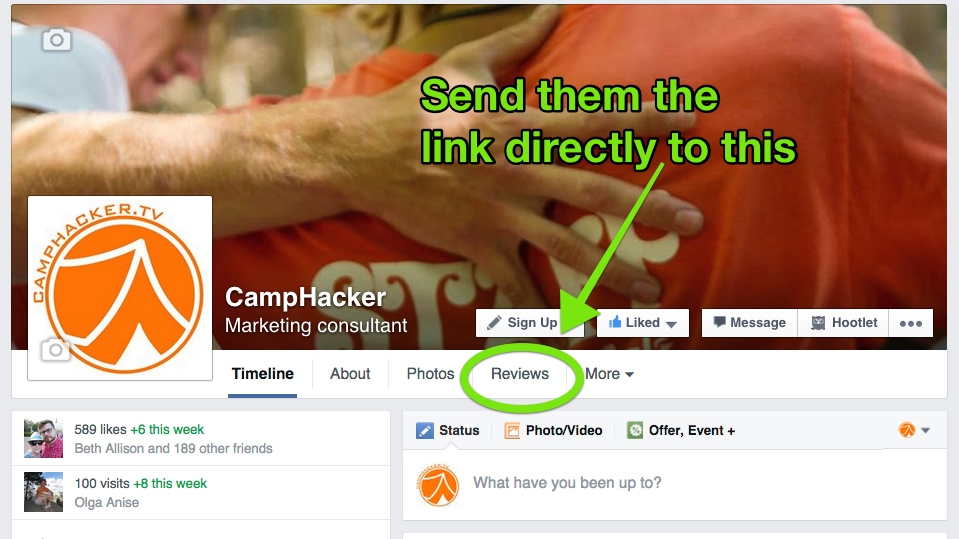Open the About tab

point(350,374)
